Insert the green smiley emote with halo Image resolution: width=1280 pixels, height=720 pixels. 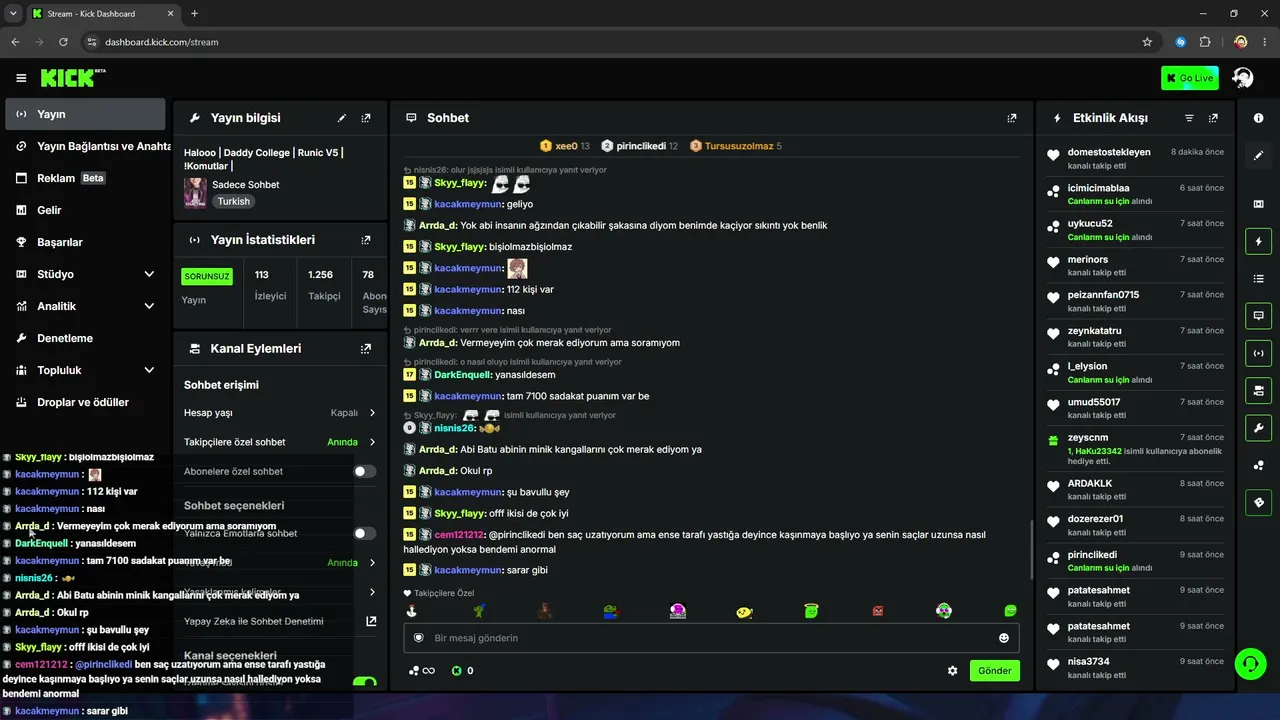pyautogui.click(x=811, y=611)
